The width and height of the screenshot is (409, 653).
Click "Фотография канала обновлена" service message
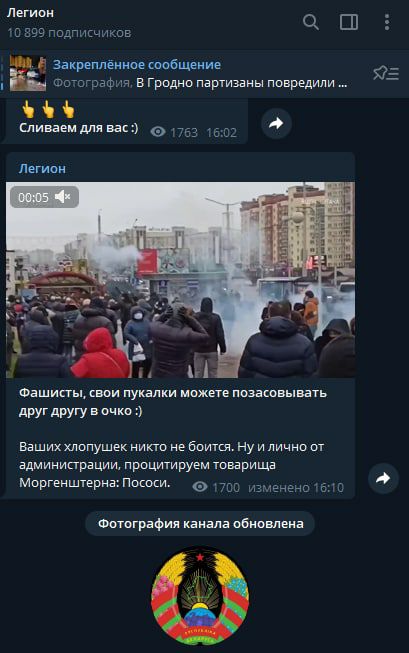[200, 523]
